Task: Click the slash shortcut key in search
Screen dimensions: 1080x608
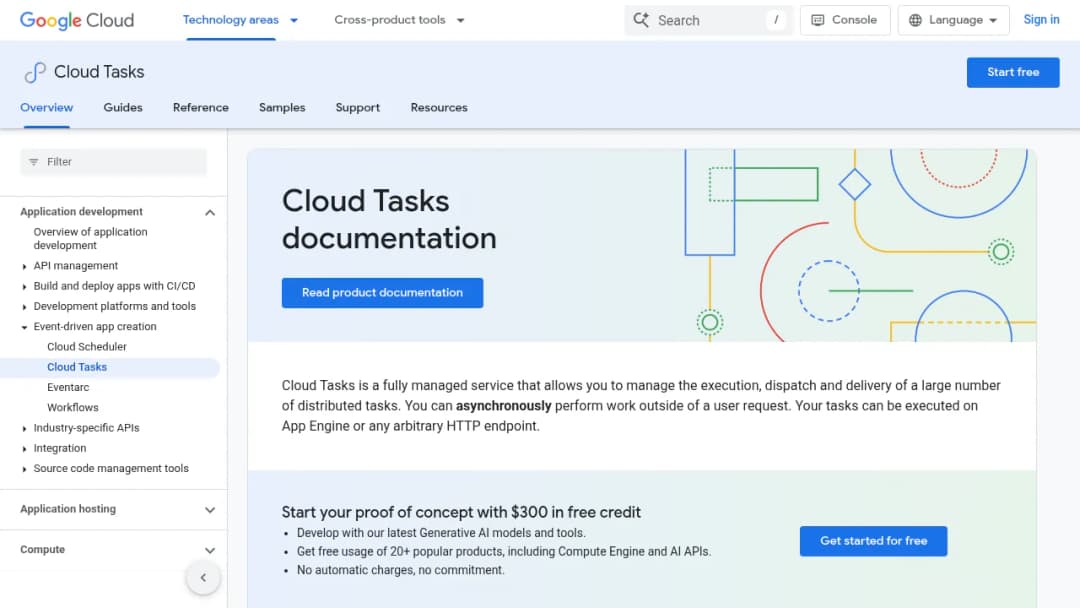Action: coord(776,20)
